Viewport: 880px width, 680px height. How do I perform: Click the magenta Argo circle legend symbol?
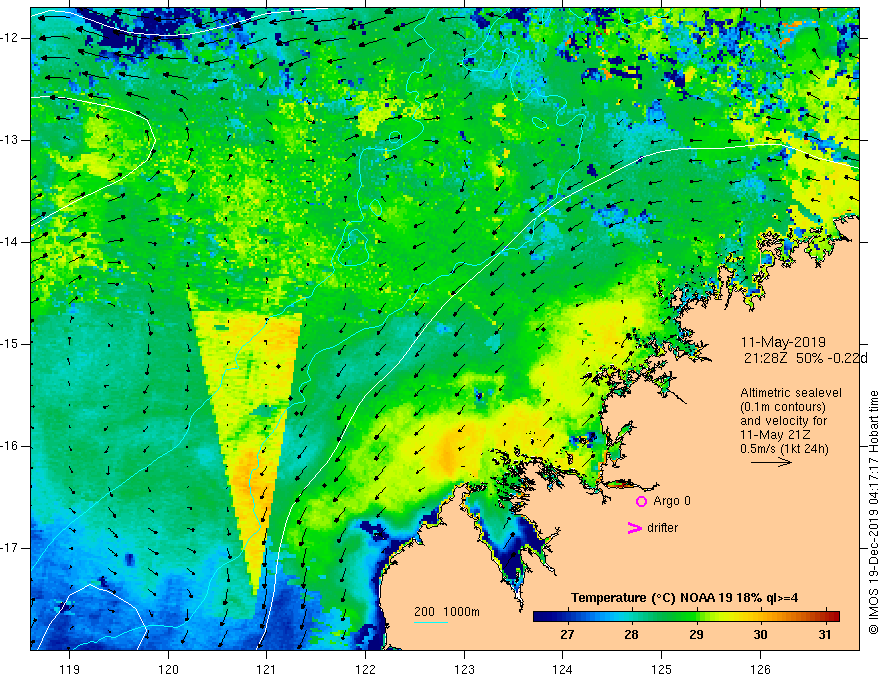point(641,501)
